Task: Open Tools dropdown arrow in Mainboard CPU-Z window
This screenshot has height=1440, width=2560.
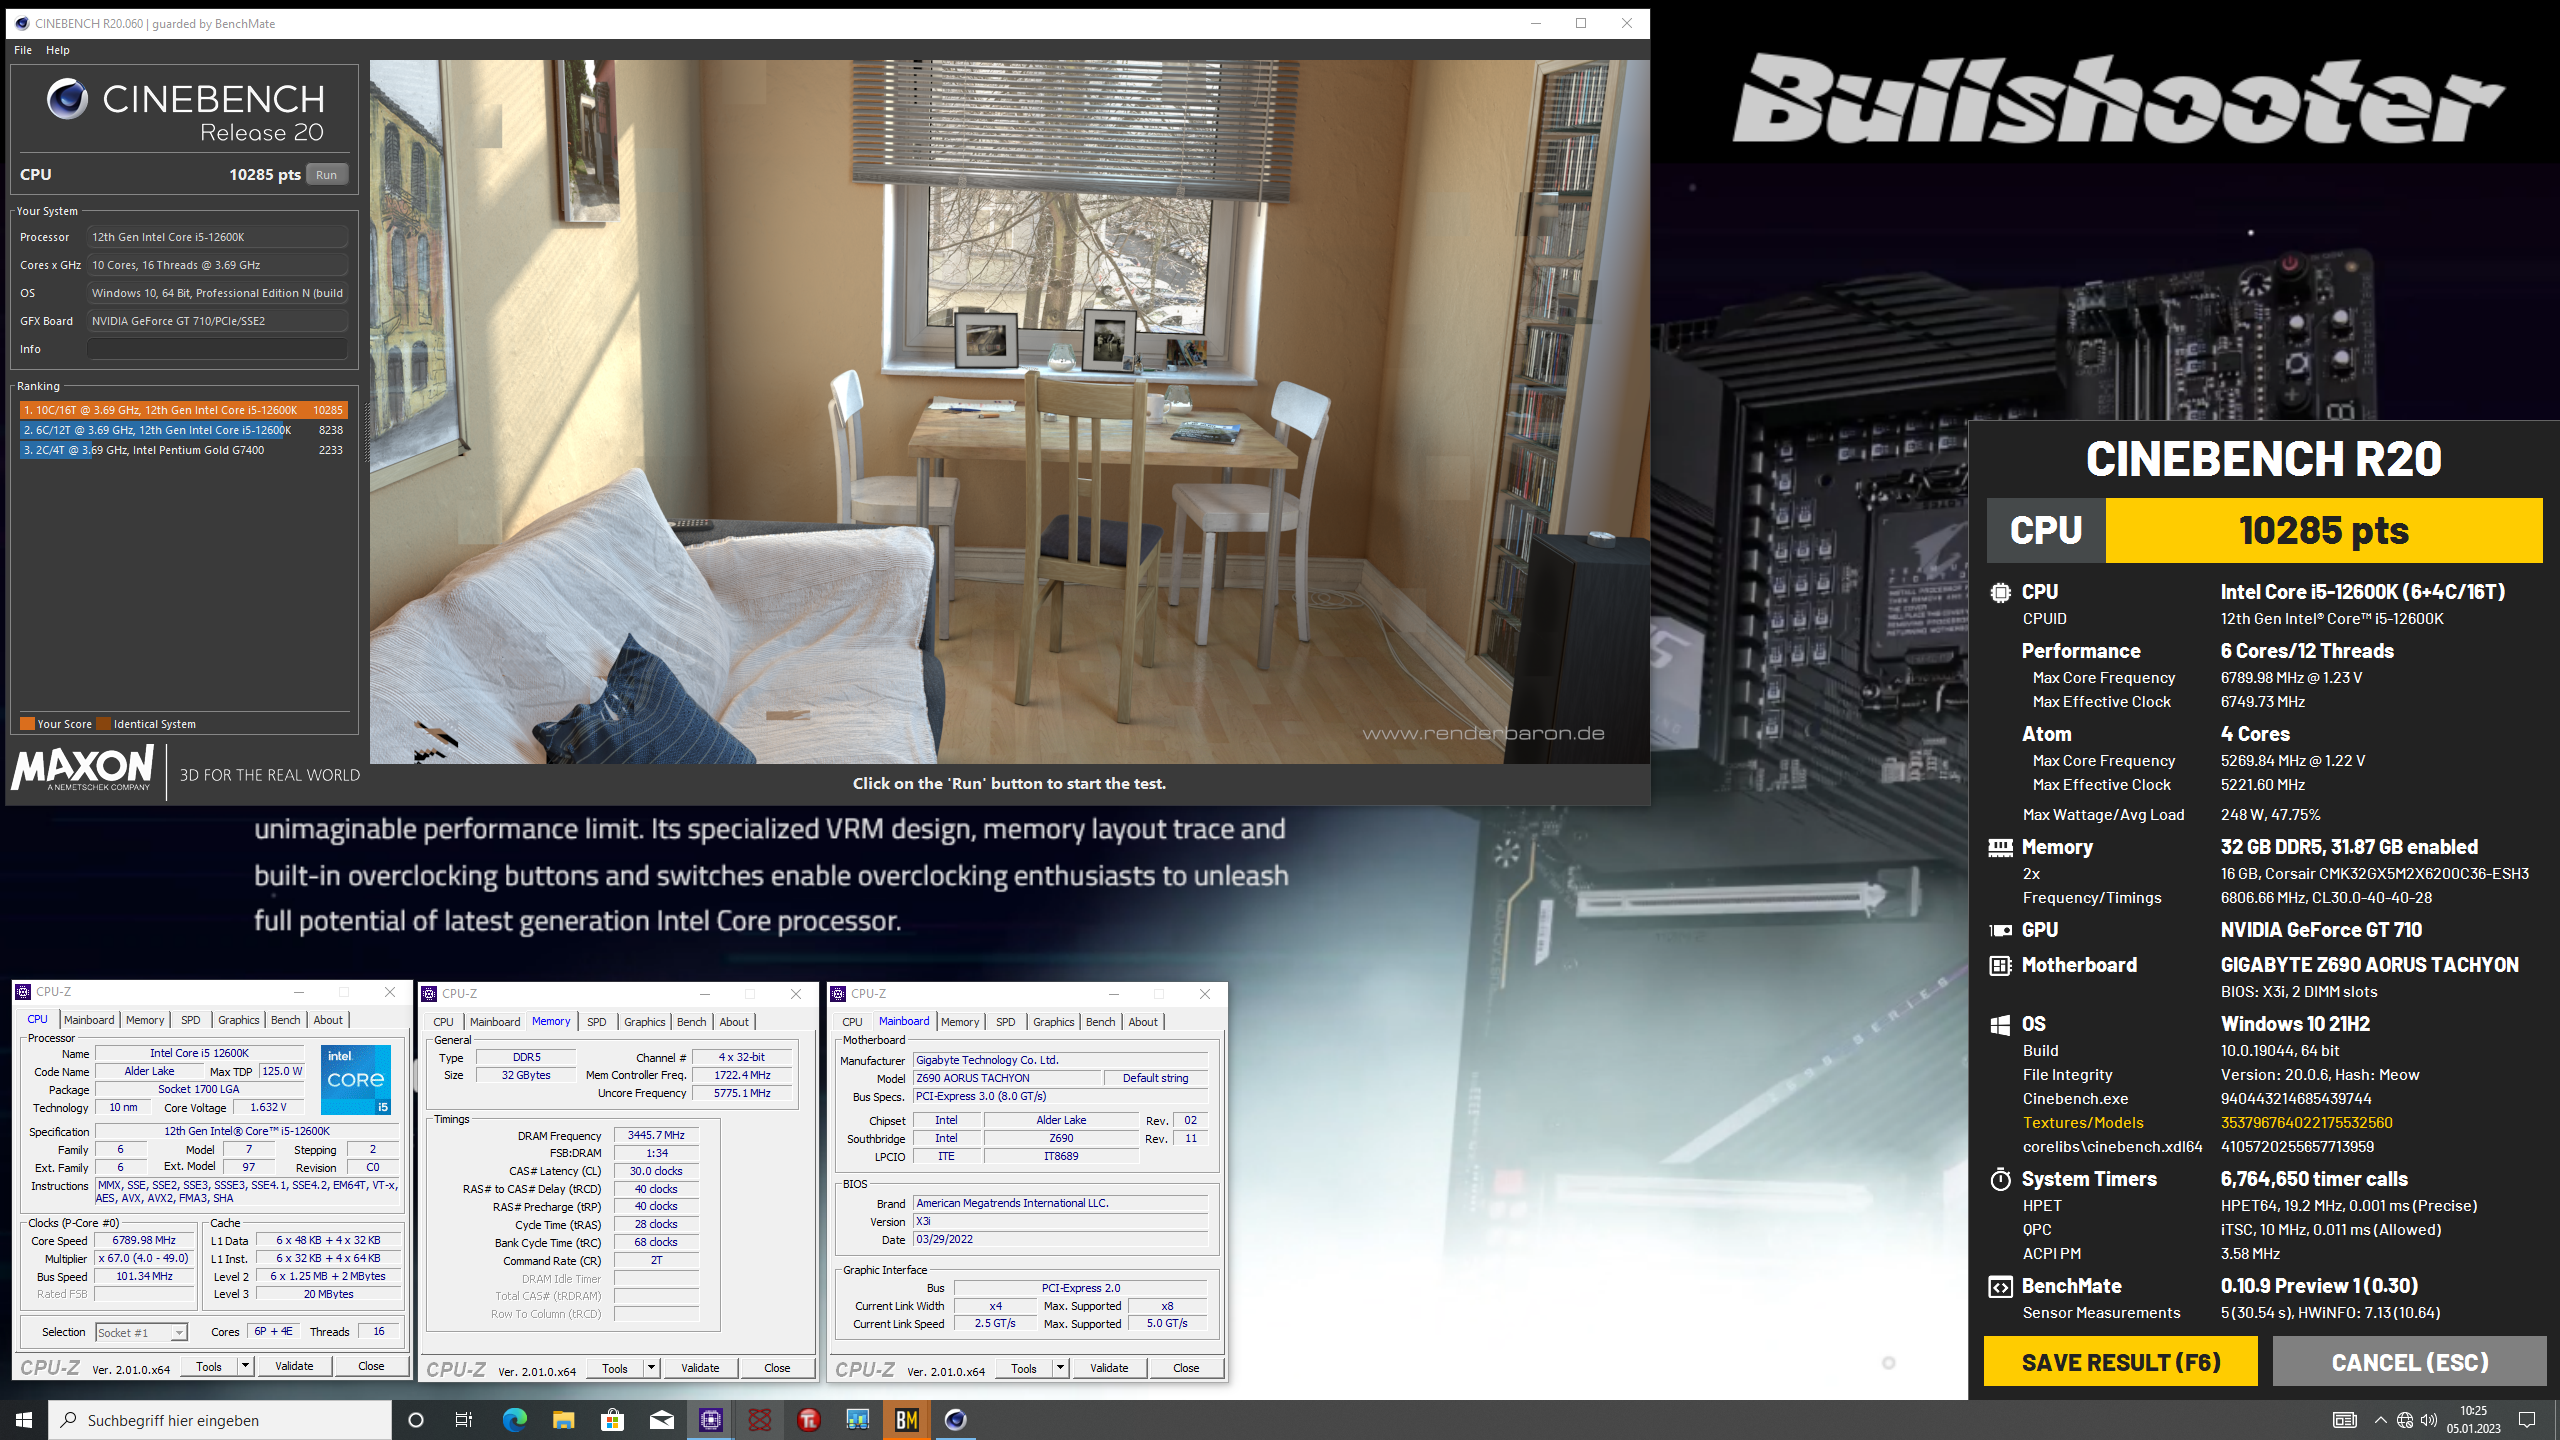Action: [1060, 1368]
